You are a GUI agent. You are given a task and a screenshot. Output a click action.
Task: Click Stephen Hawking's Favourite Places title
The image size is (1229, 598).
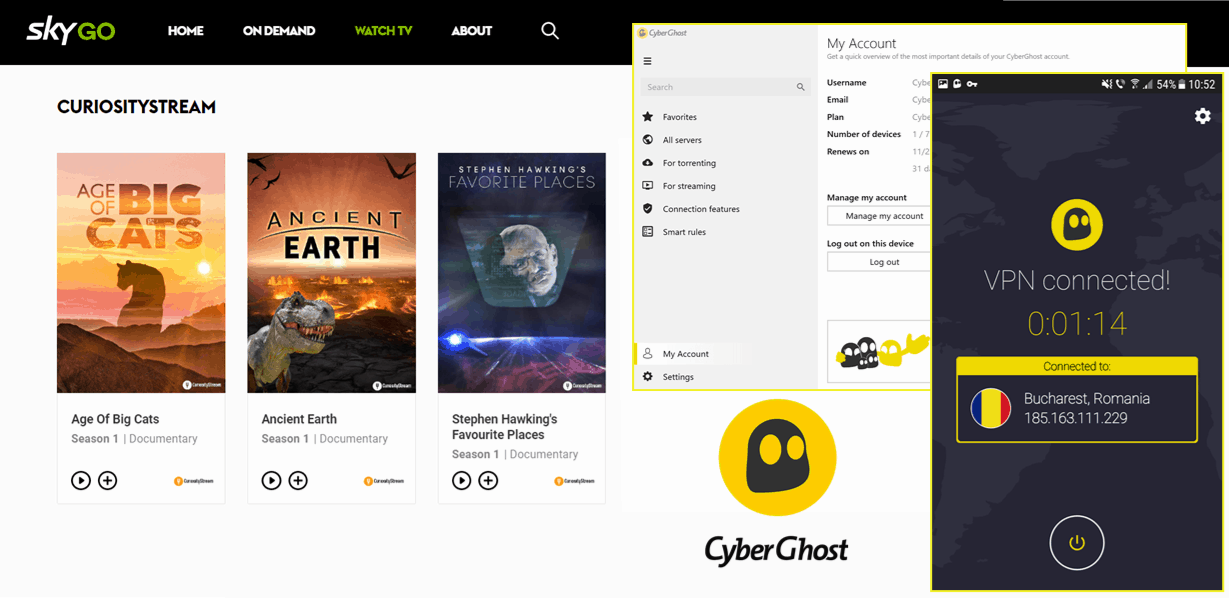click(x=505, y=427)
